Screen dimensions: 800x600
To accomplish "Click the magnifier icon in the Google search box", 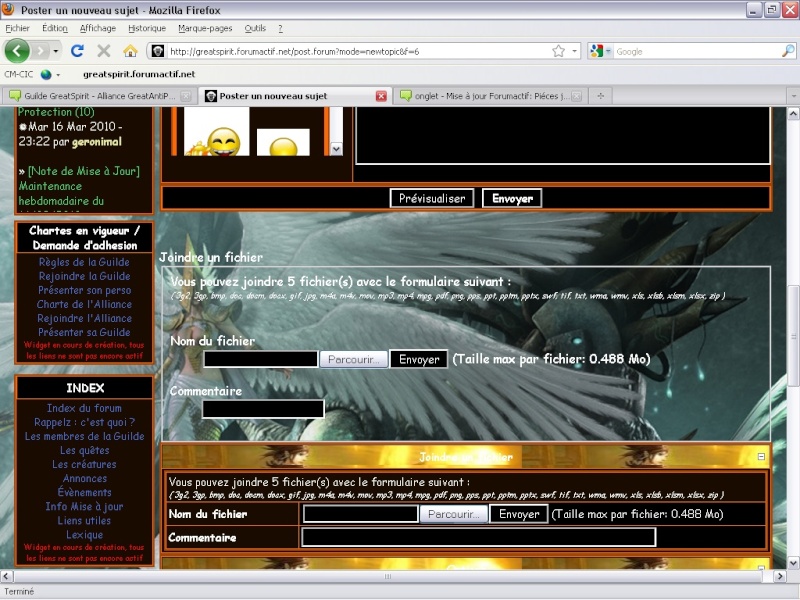I will 788,51.
